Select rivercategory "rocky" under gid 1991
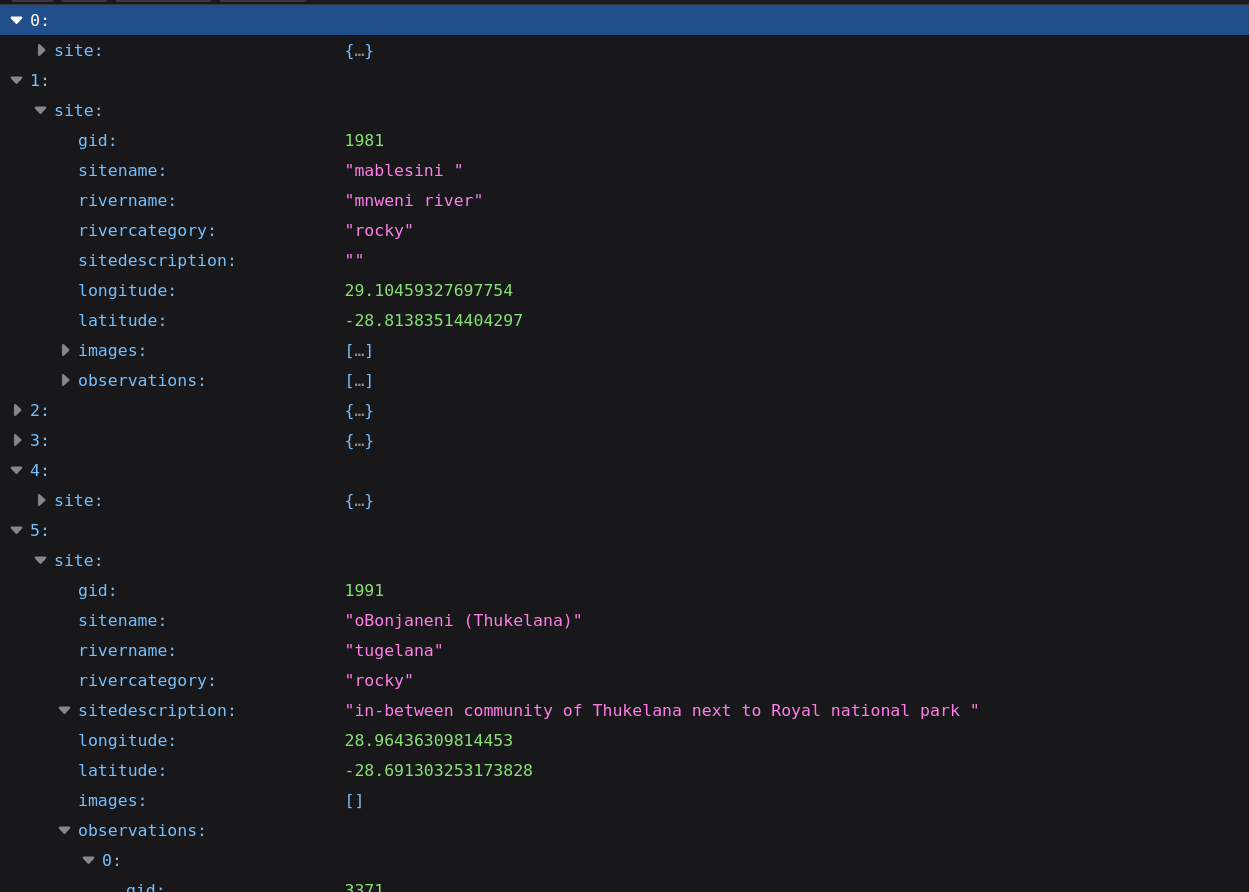The image size is (1249, 892). point(379,681)
